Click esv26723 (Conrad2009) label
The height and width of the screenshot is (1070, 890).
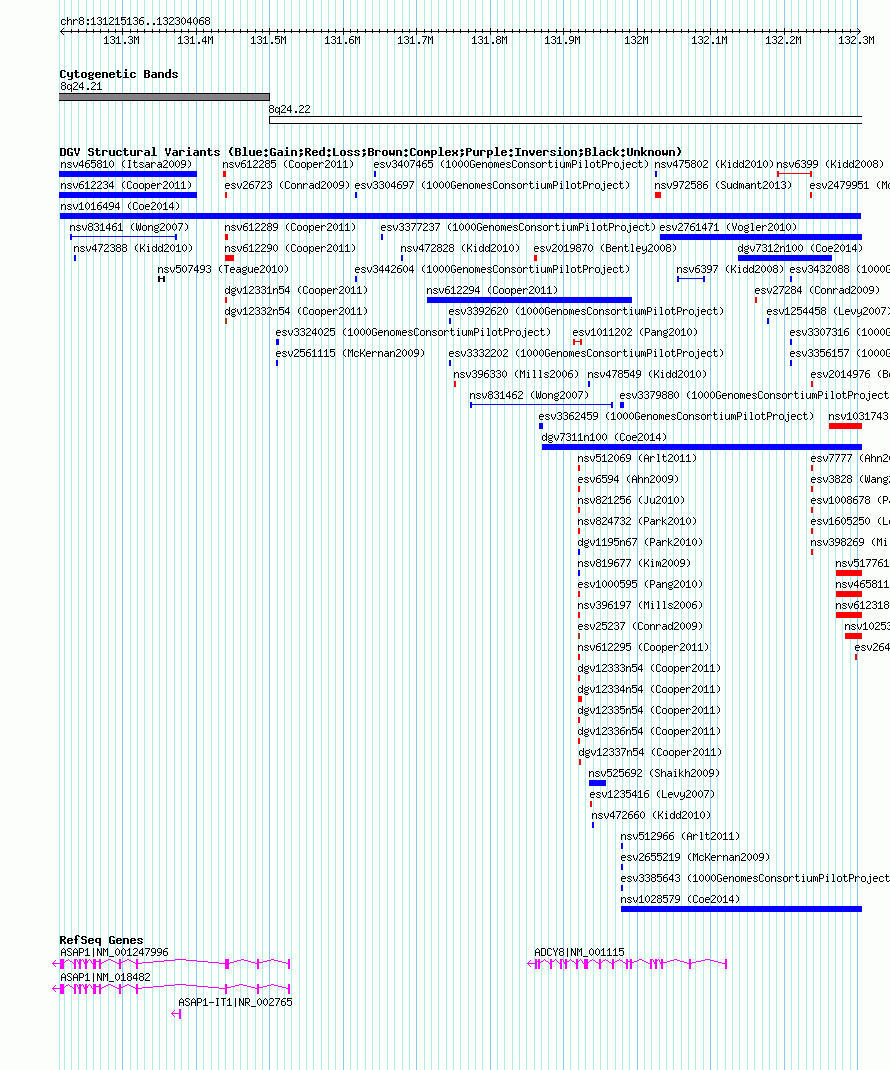[287, 186]
